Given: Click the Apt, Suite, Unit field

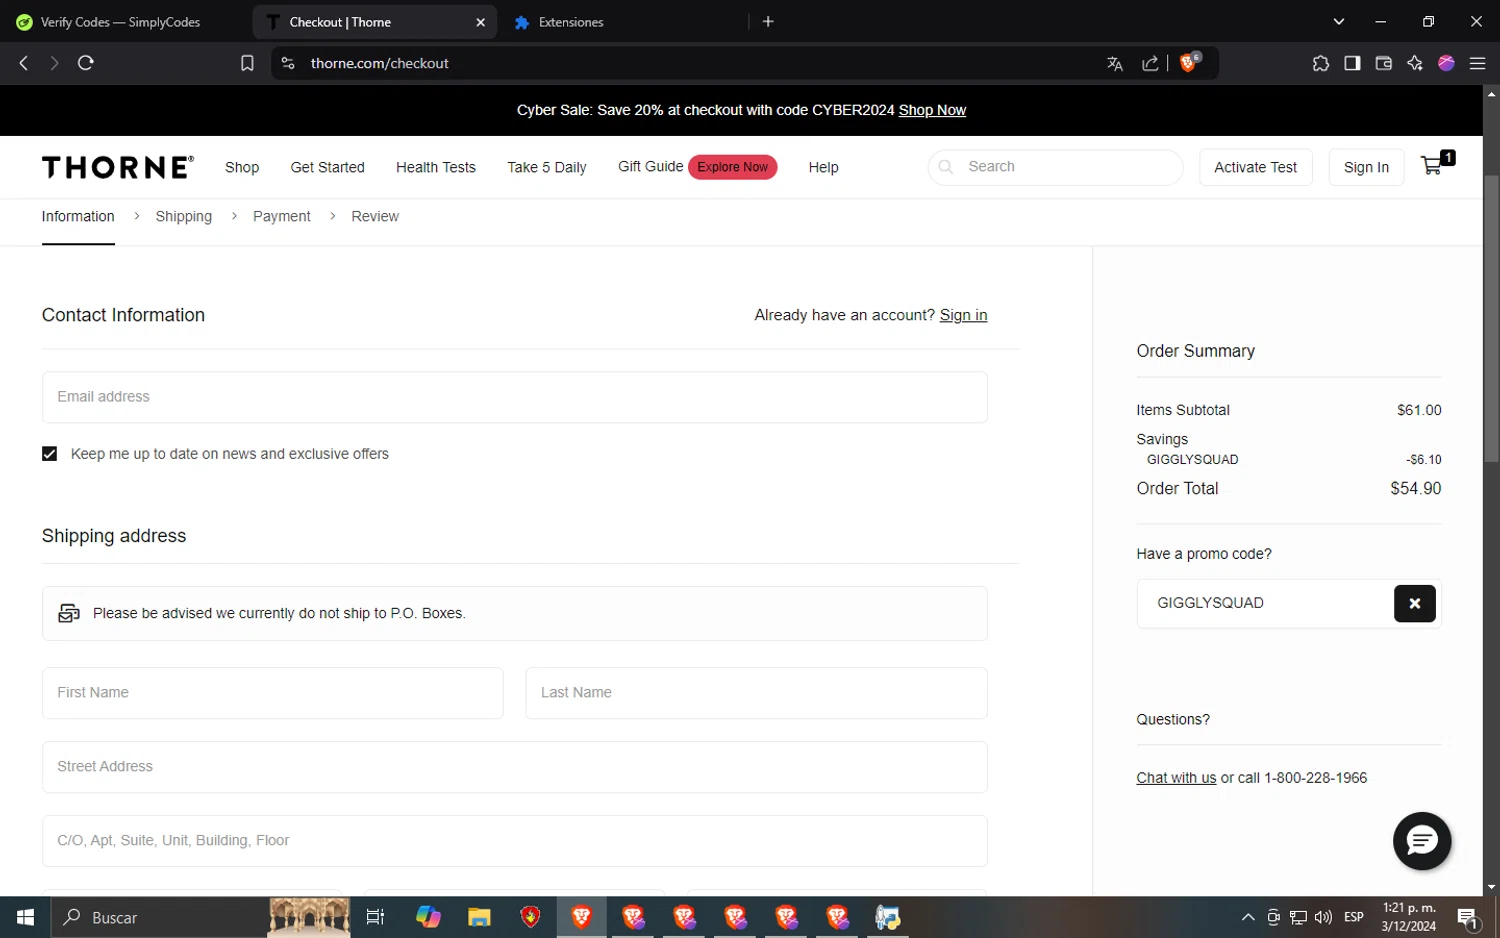Looking at the screenshot, I should [x=515, y=841].
